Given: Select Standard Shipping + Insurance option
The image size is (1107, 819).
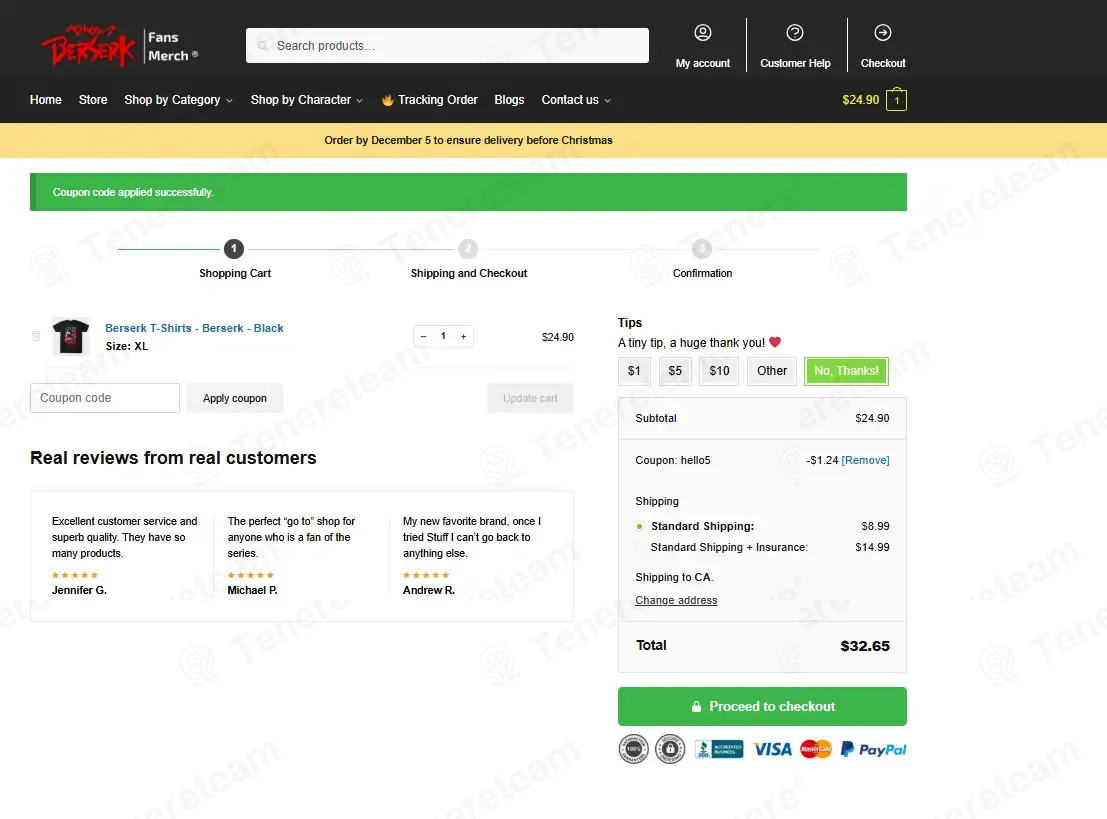Looking at the screenshot, I should click(640, 547).
